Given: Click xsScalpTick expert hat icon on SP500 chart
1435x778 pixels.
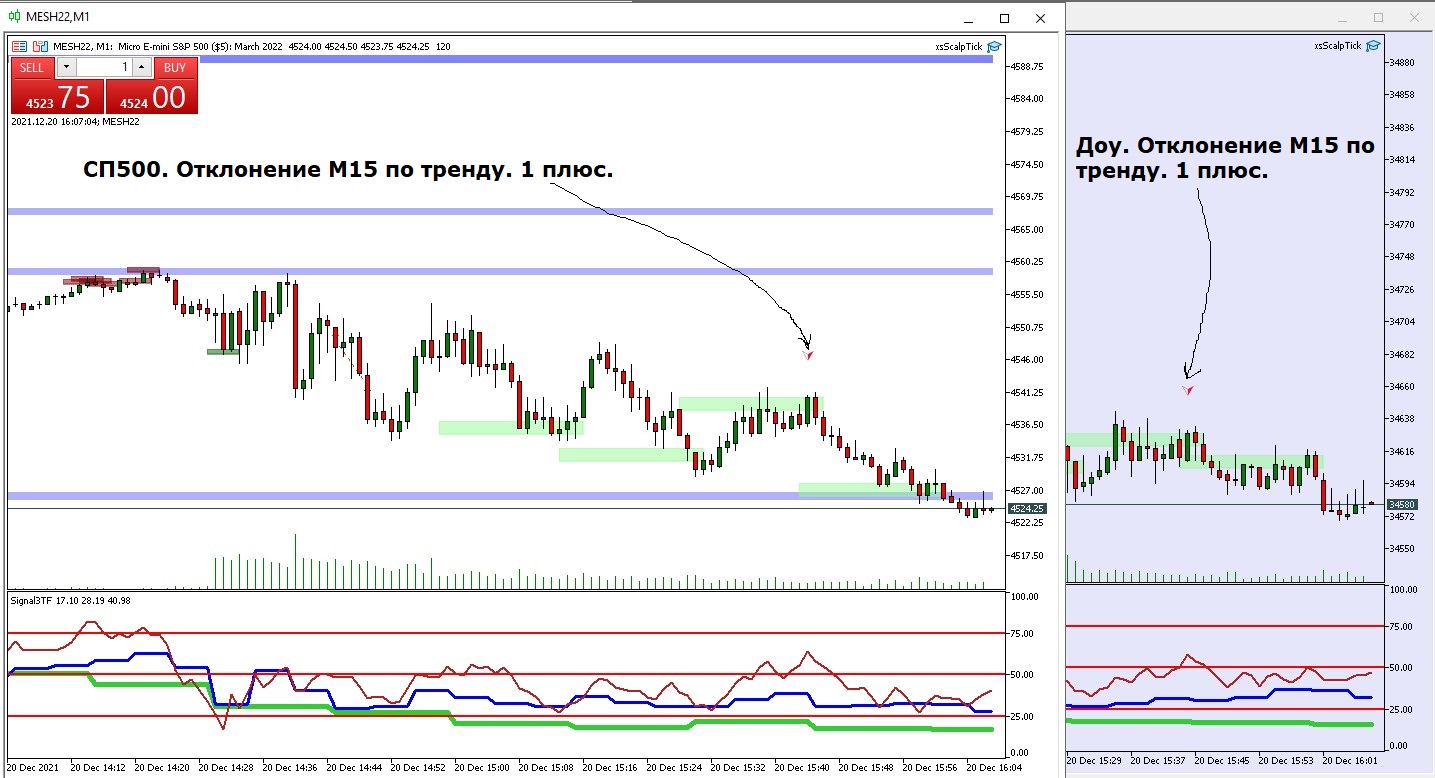Looking at the screenshot, I should point(994,46).
